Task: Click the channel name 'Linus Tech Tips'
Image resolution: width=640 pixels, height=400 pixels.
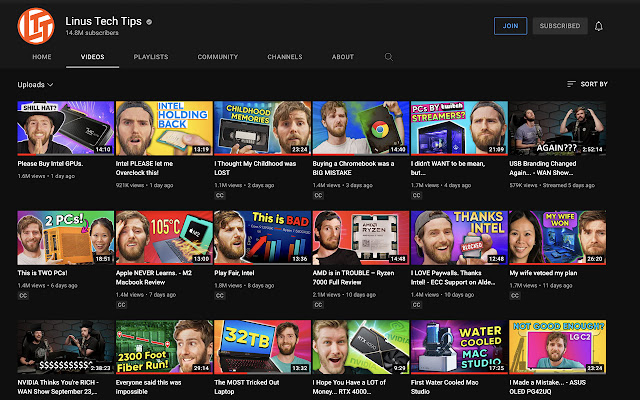Action: pos(104,21)
